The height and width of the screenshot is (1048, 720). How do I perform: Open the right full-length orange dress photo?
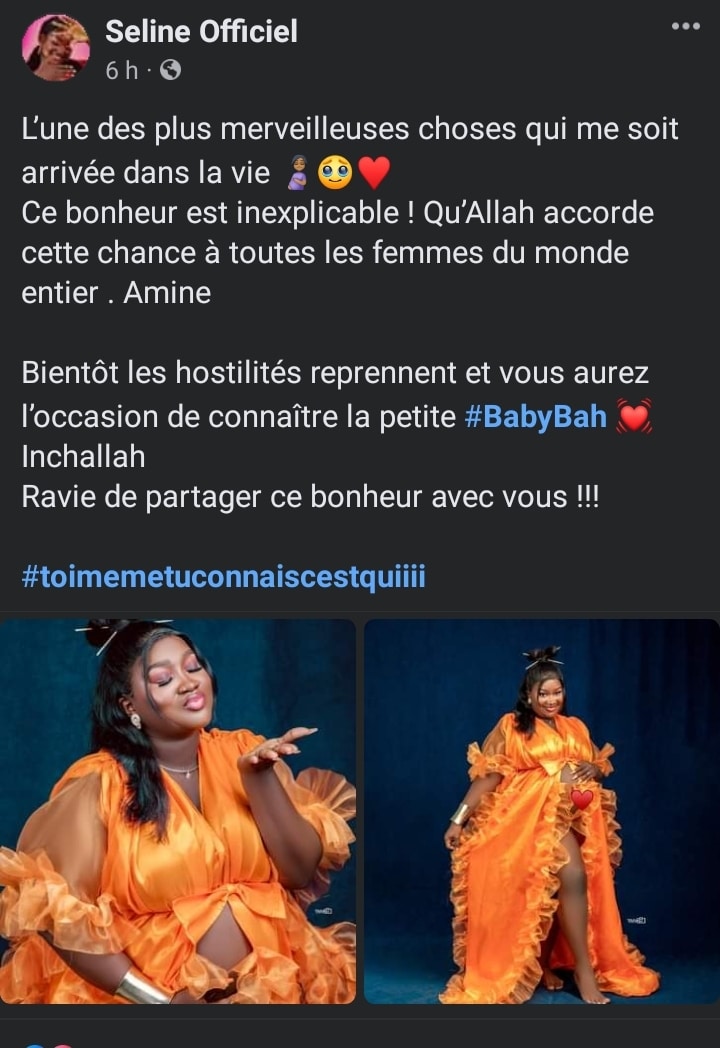tap(542, 811)
